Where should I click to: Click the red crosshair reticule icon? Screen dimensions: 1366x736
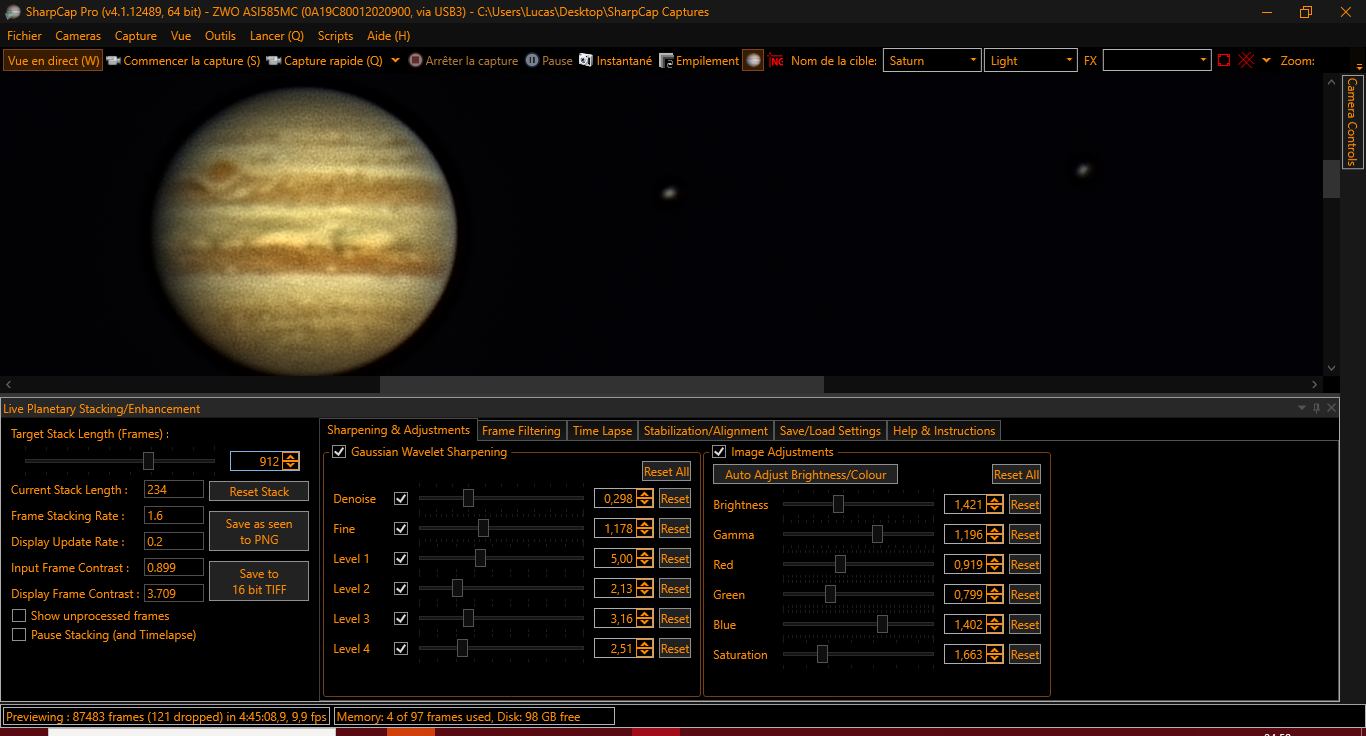click(1246, 61)
